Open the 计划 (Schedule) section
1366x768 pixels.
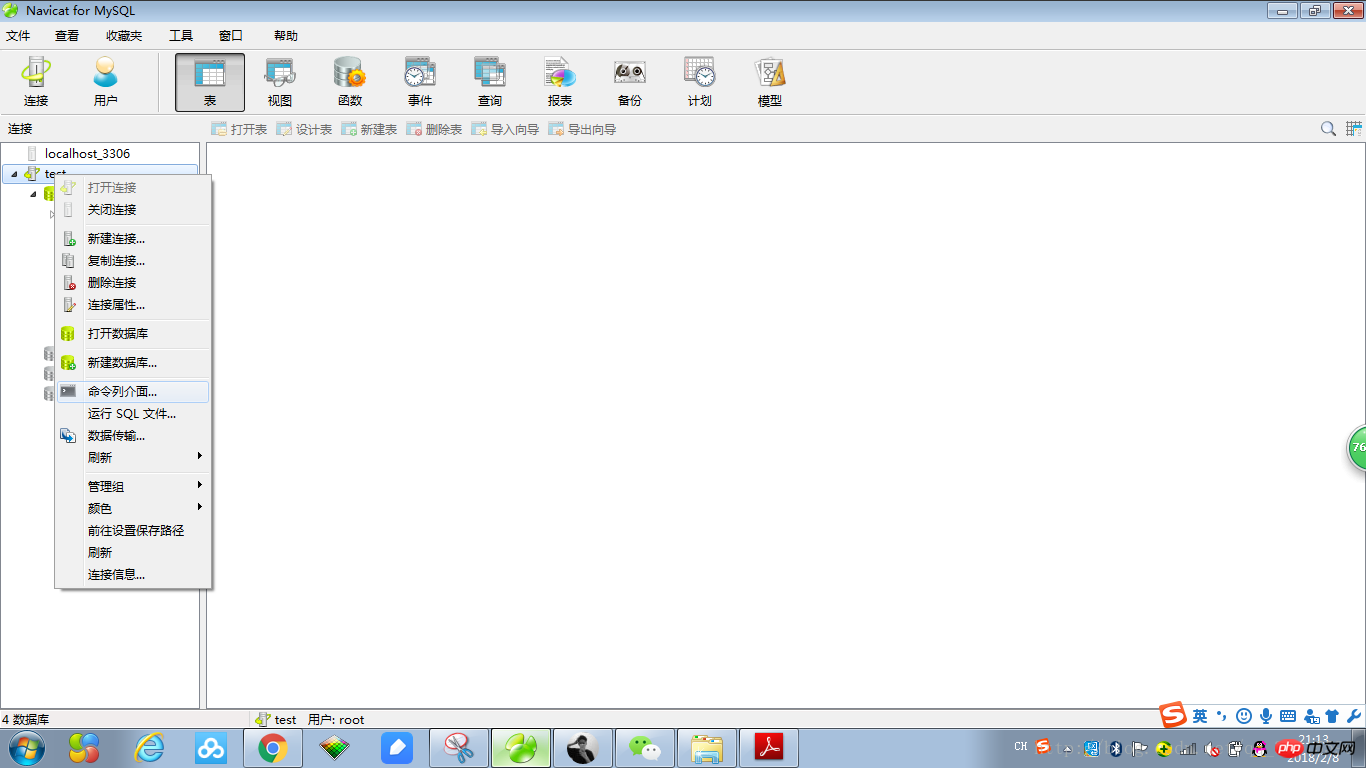(x=700, y=82)
